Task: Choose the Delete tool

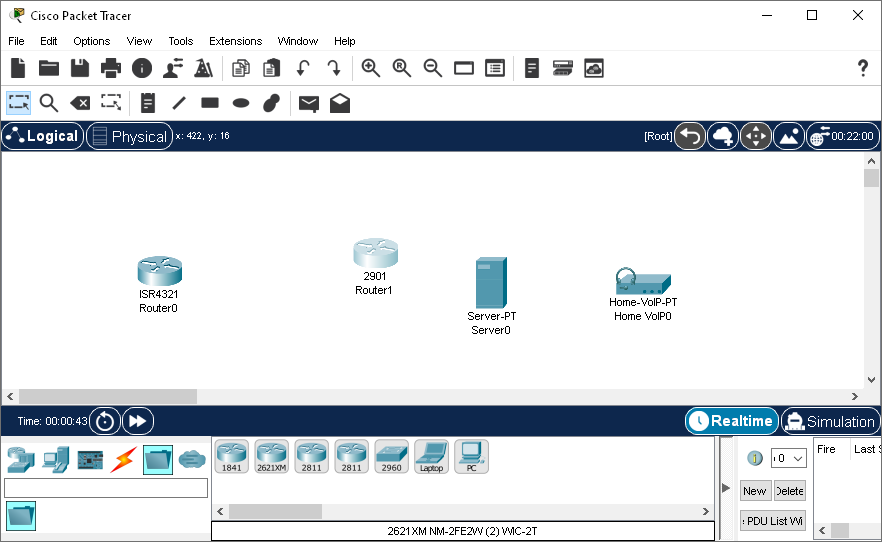Action: click(80, 103)
